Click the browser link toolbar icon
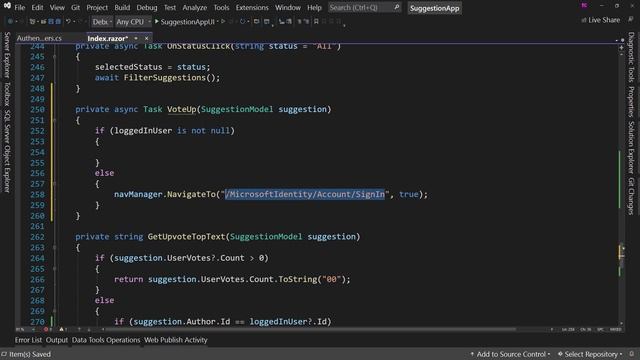The height and width of the screenshot is (360, 640). 256,21
